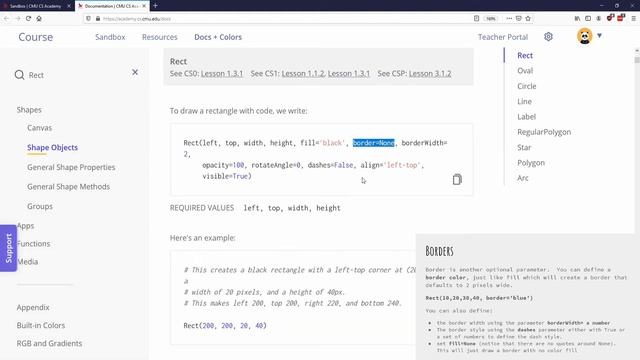Screen dimensions: 640x360
Task: Jump to Arc in the right outline
Action: 523,178
